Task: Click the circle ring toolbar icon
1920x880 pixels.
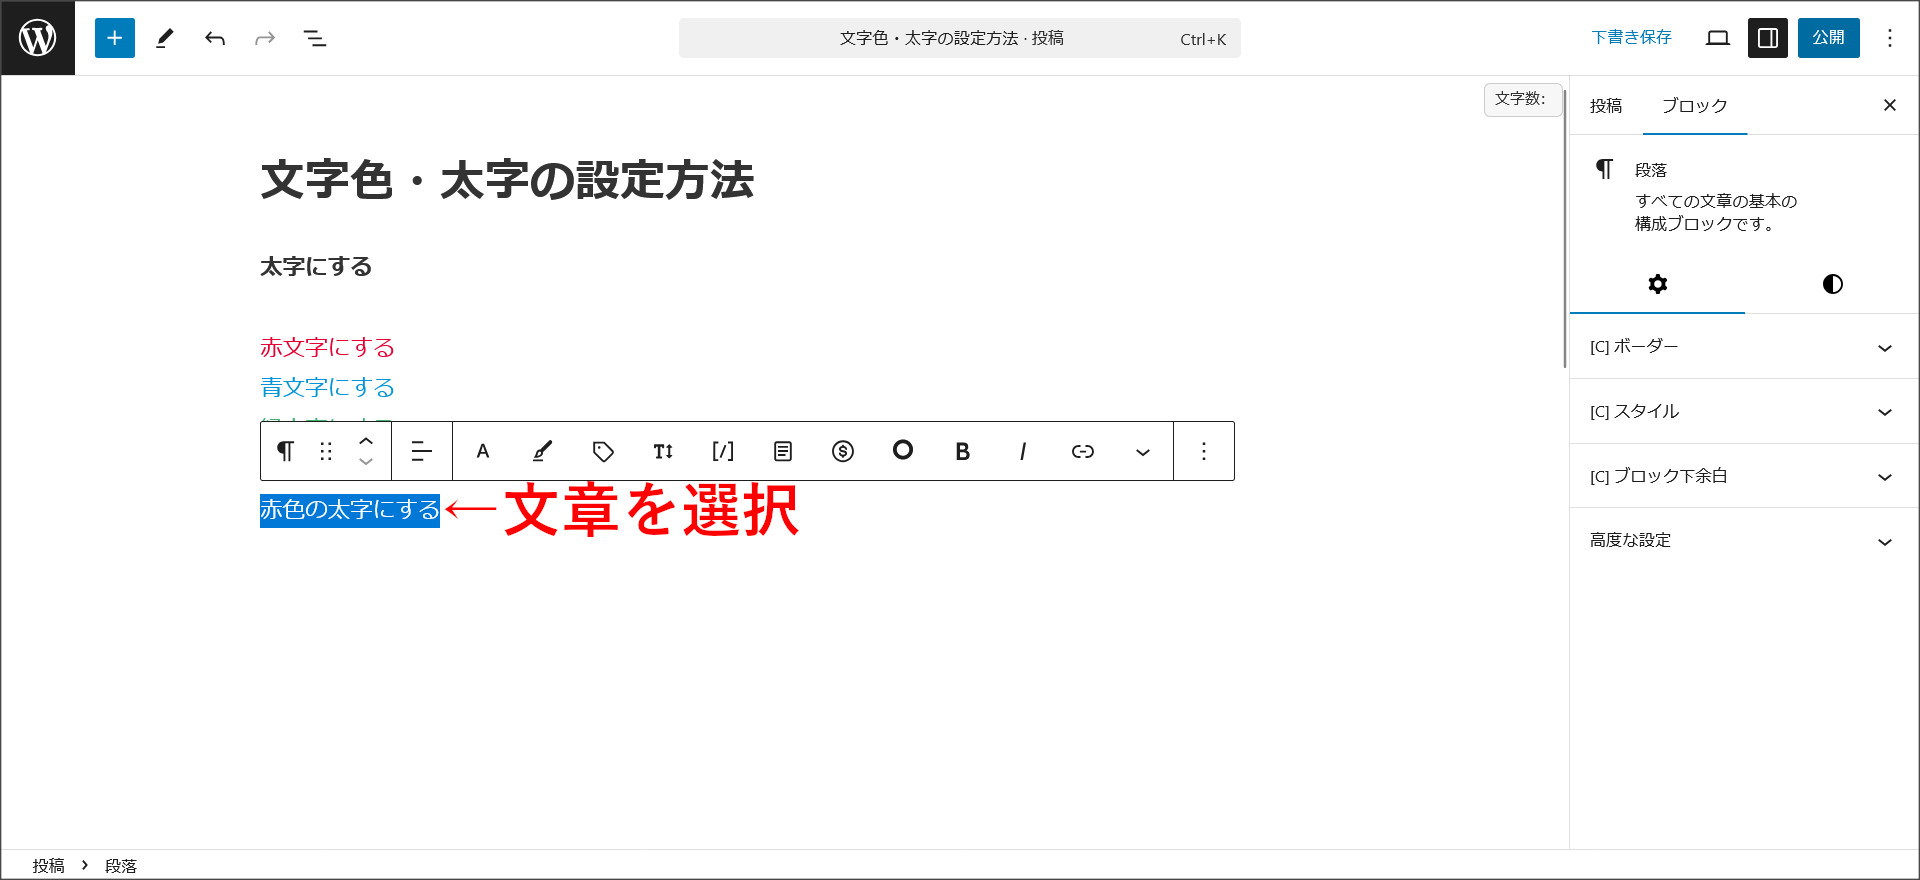Action: 903,450
